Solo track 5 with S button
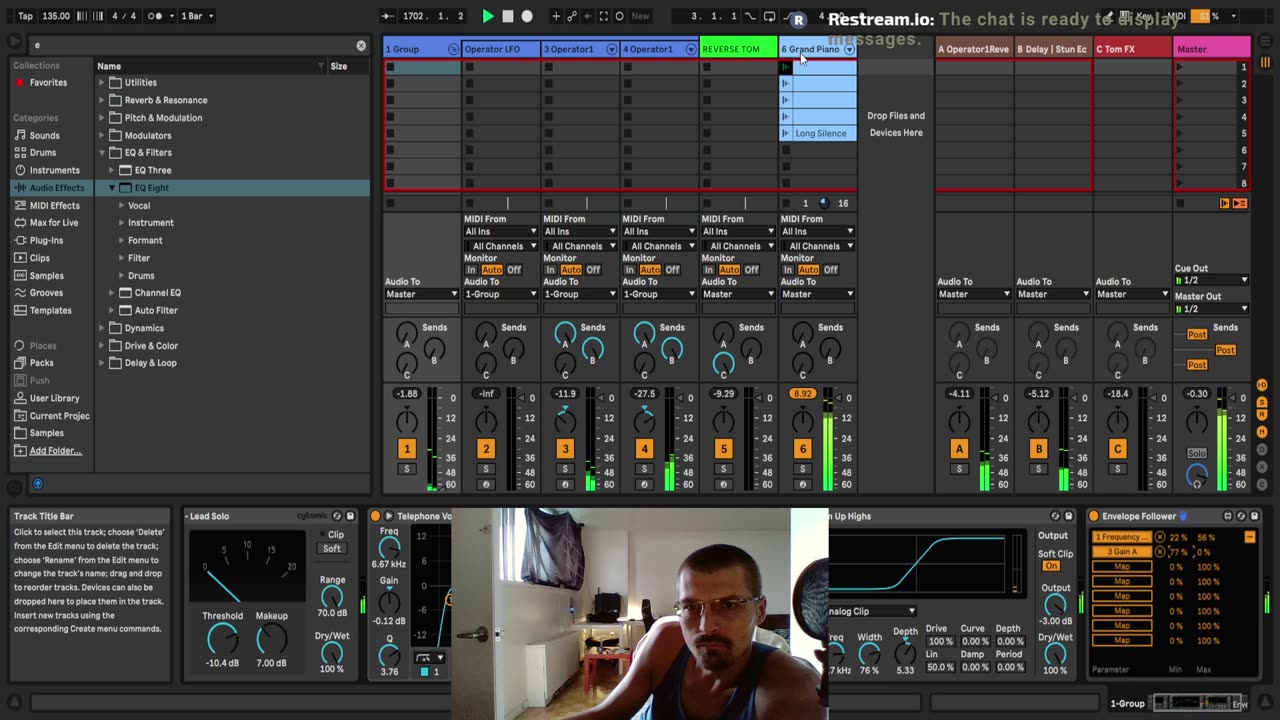Viewport: 1280px width, 720px height. click(x=723, y=469)
